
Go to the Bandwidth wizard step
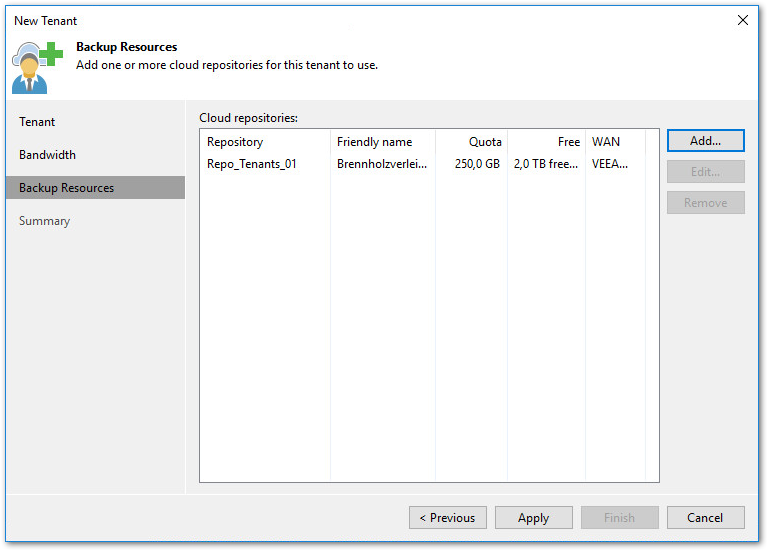click(x=47, y=155)
